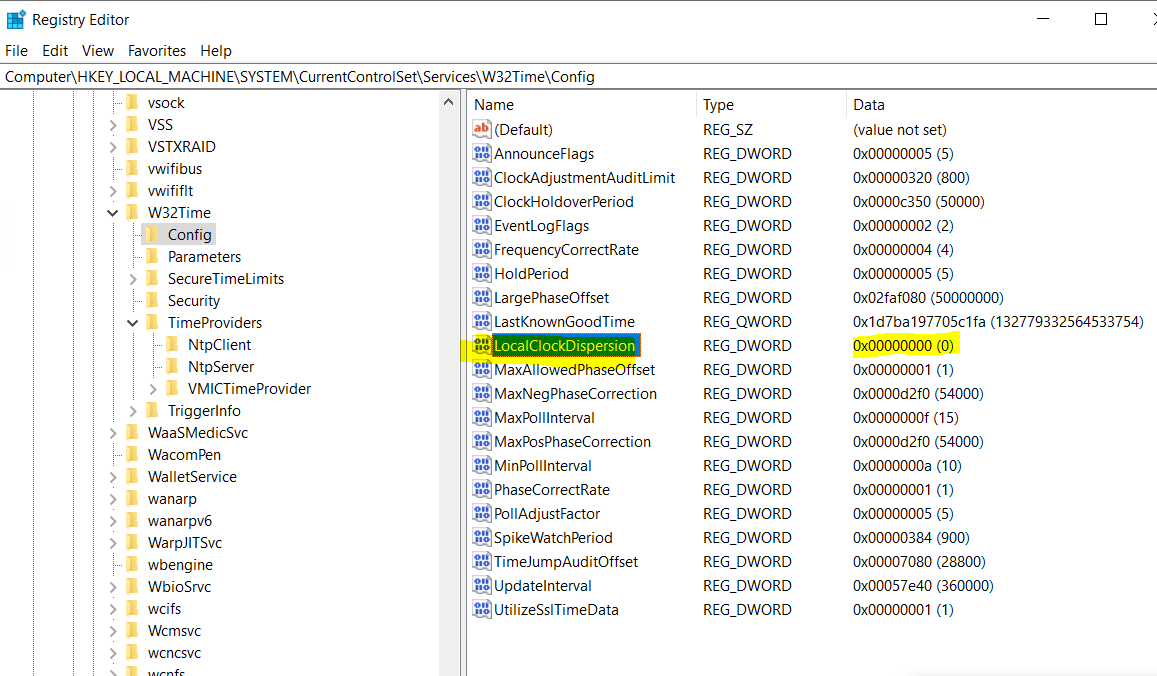The image size is (1157, 676).
Task: Click the MaxNegPhaseCorrection value icon
Action: pyautogui.click(x=482, y=393)
